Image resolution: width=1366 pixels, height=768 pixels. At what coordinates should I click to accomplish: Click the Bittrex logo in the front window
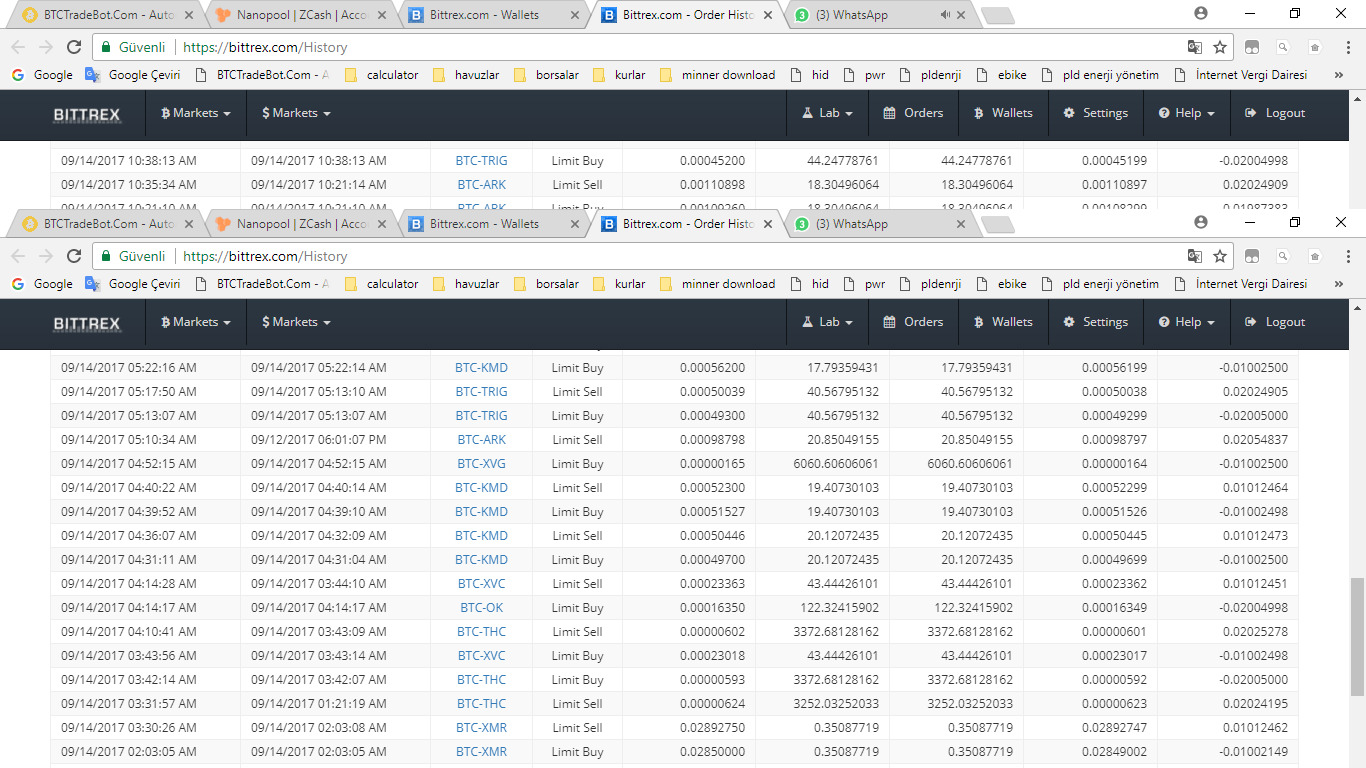tap(86, 323)
